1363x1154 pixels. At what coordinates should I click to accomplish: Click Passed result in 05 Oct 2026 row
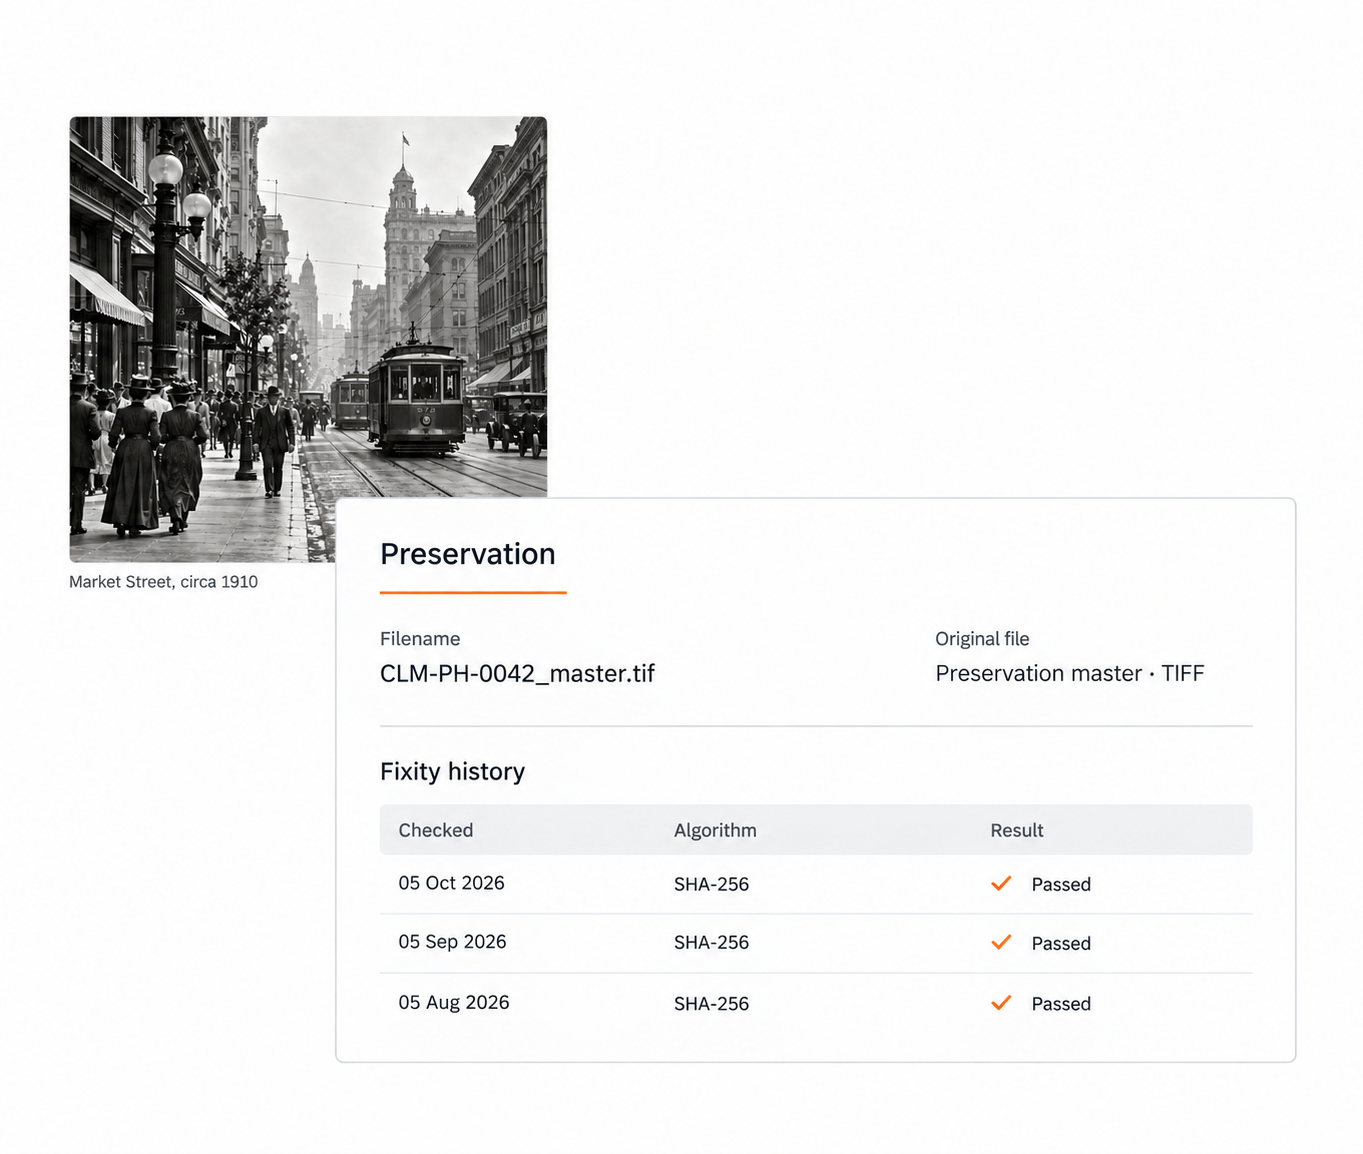(x=1061, y=885)
